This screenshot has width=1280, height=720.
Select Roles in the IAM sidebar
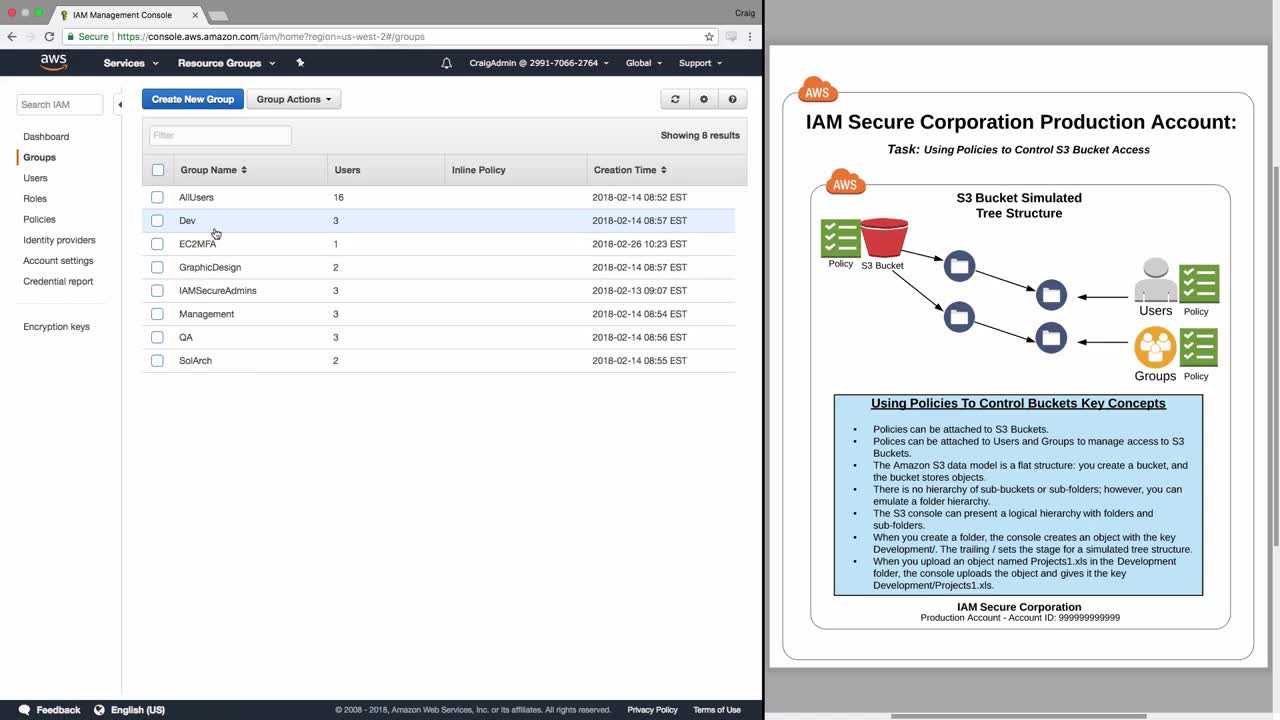click(x=35, y=199)
